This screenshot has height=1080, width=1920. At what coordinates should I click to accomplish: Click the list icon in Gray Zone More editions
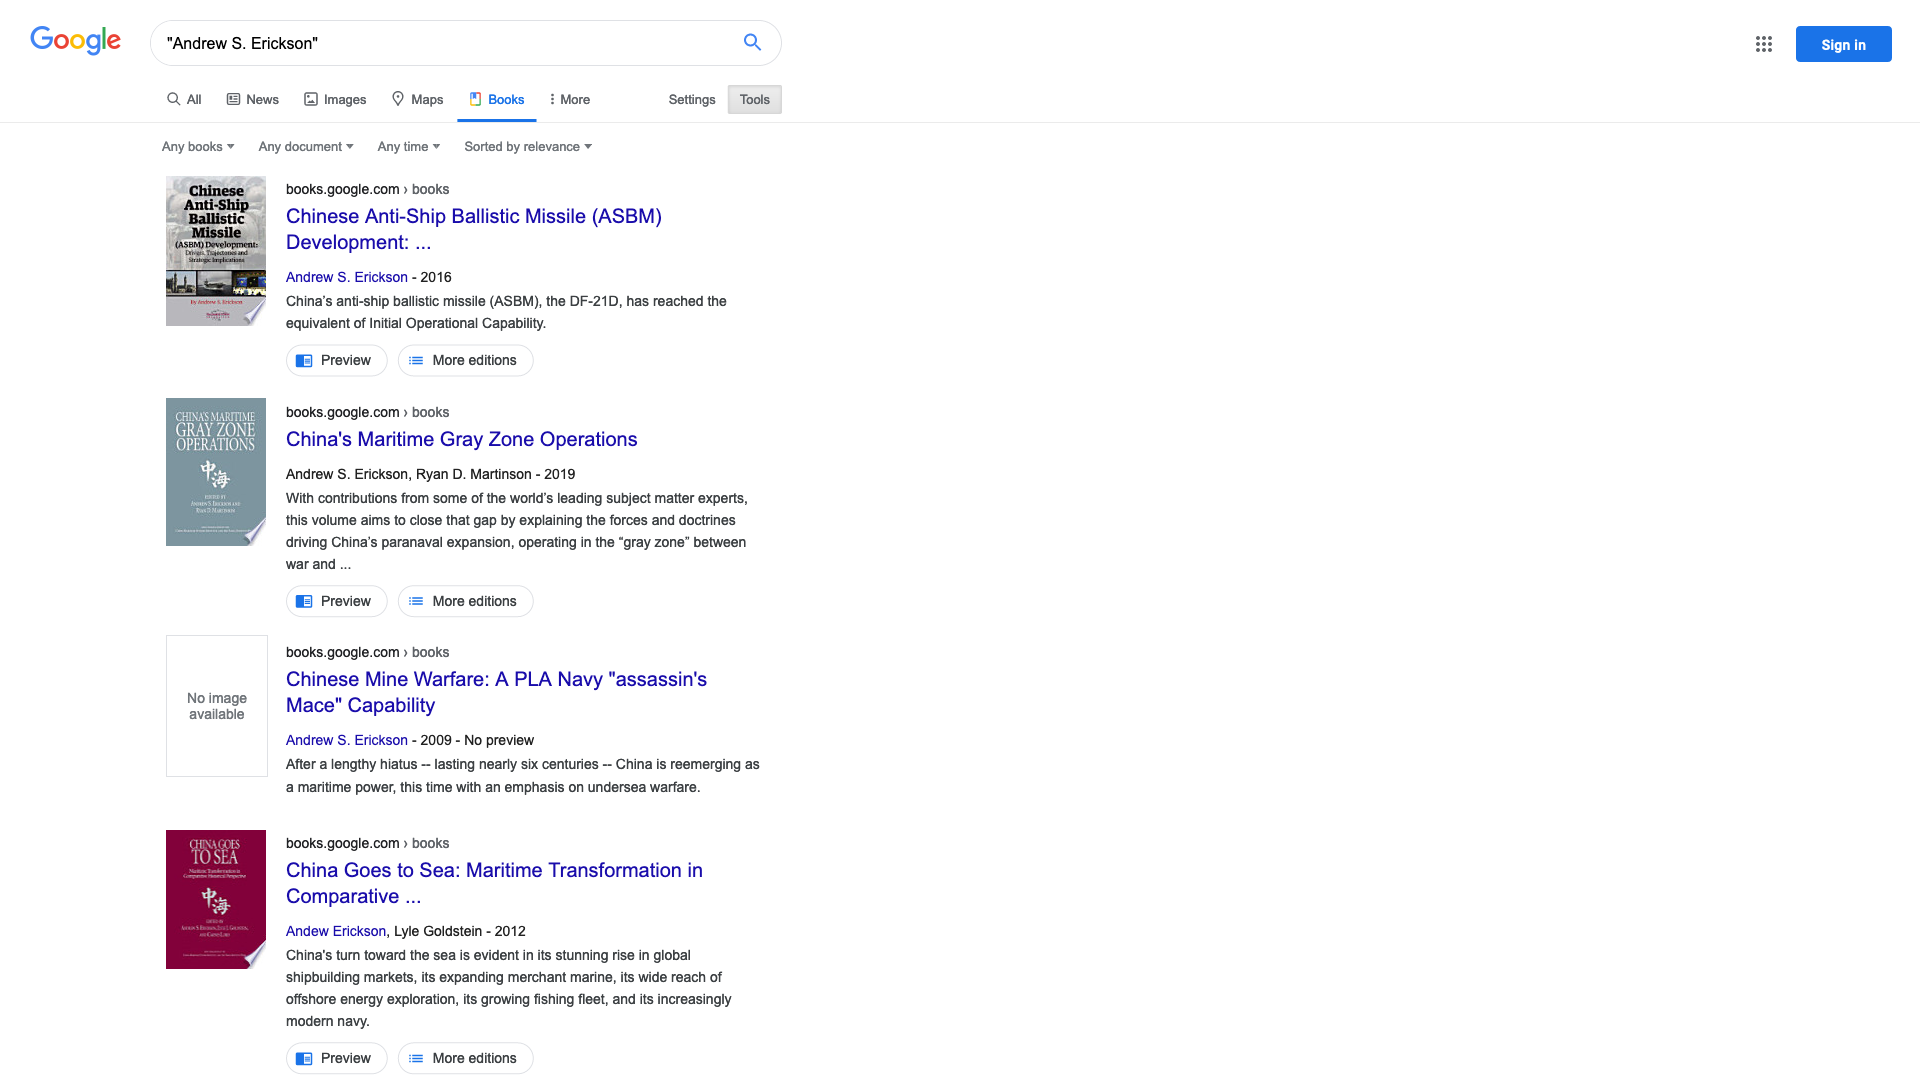[416, 601]
